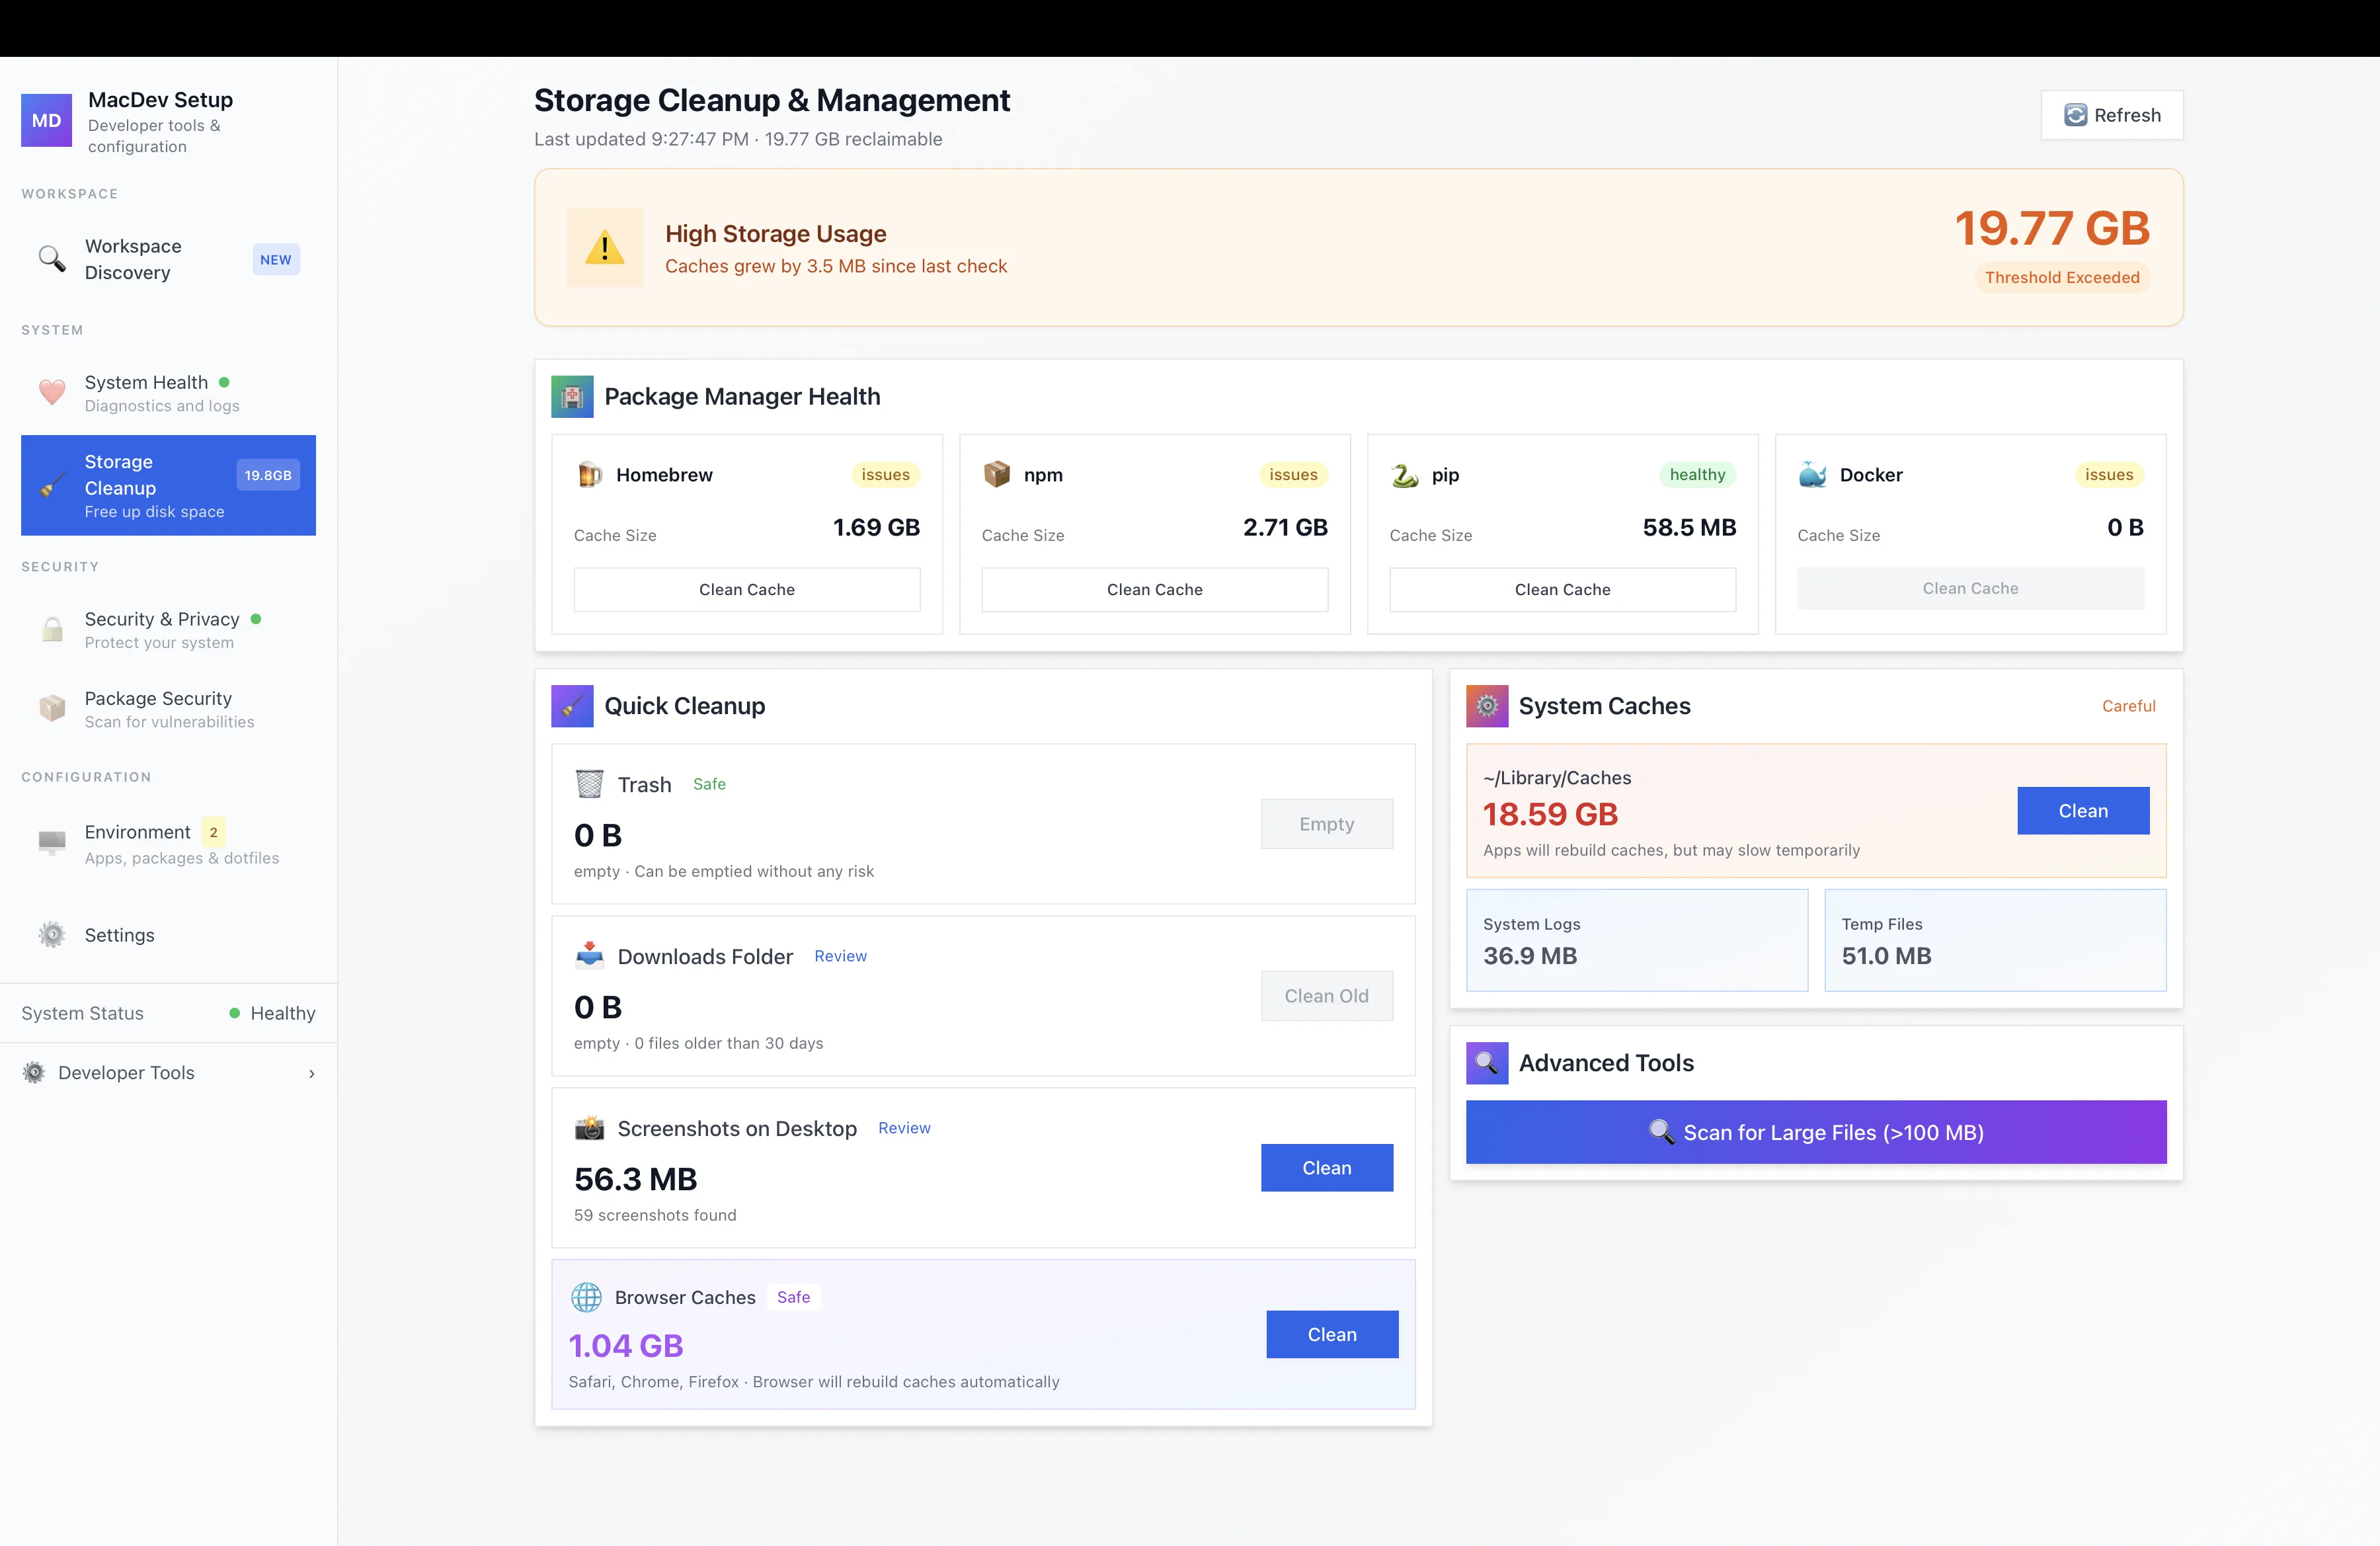Viewport: 2380px width, 1546px height.
Task: Click the Docker whale icon
Action: (x=1812, y=475)
